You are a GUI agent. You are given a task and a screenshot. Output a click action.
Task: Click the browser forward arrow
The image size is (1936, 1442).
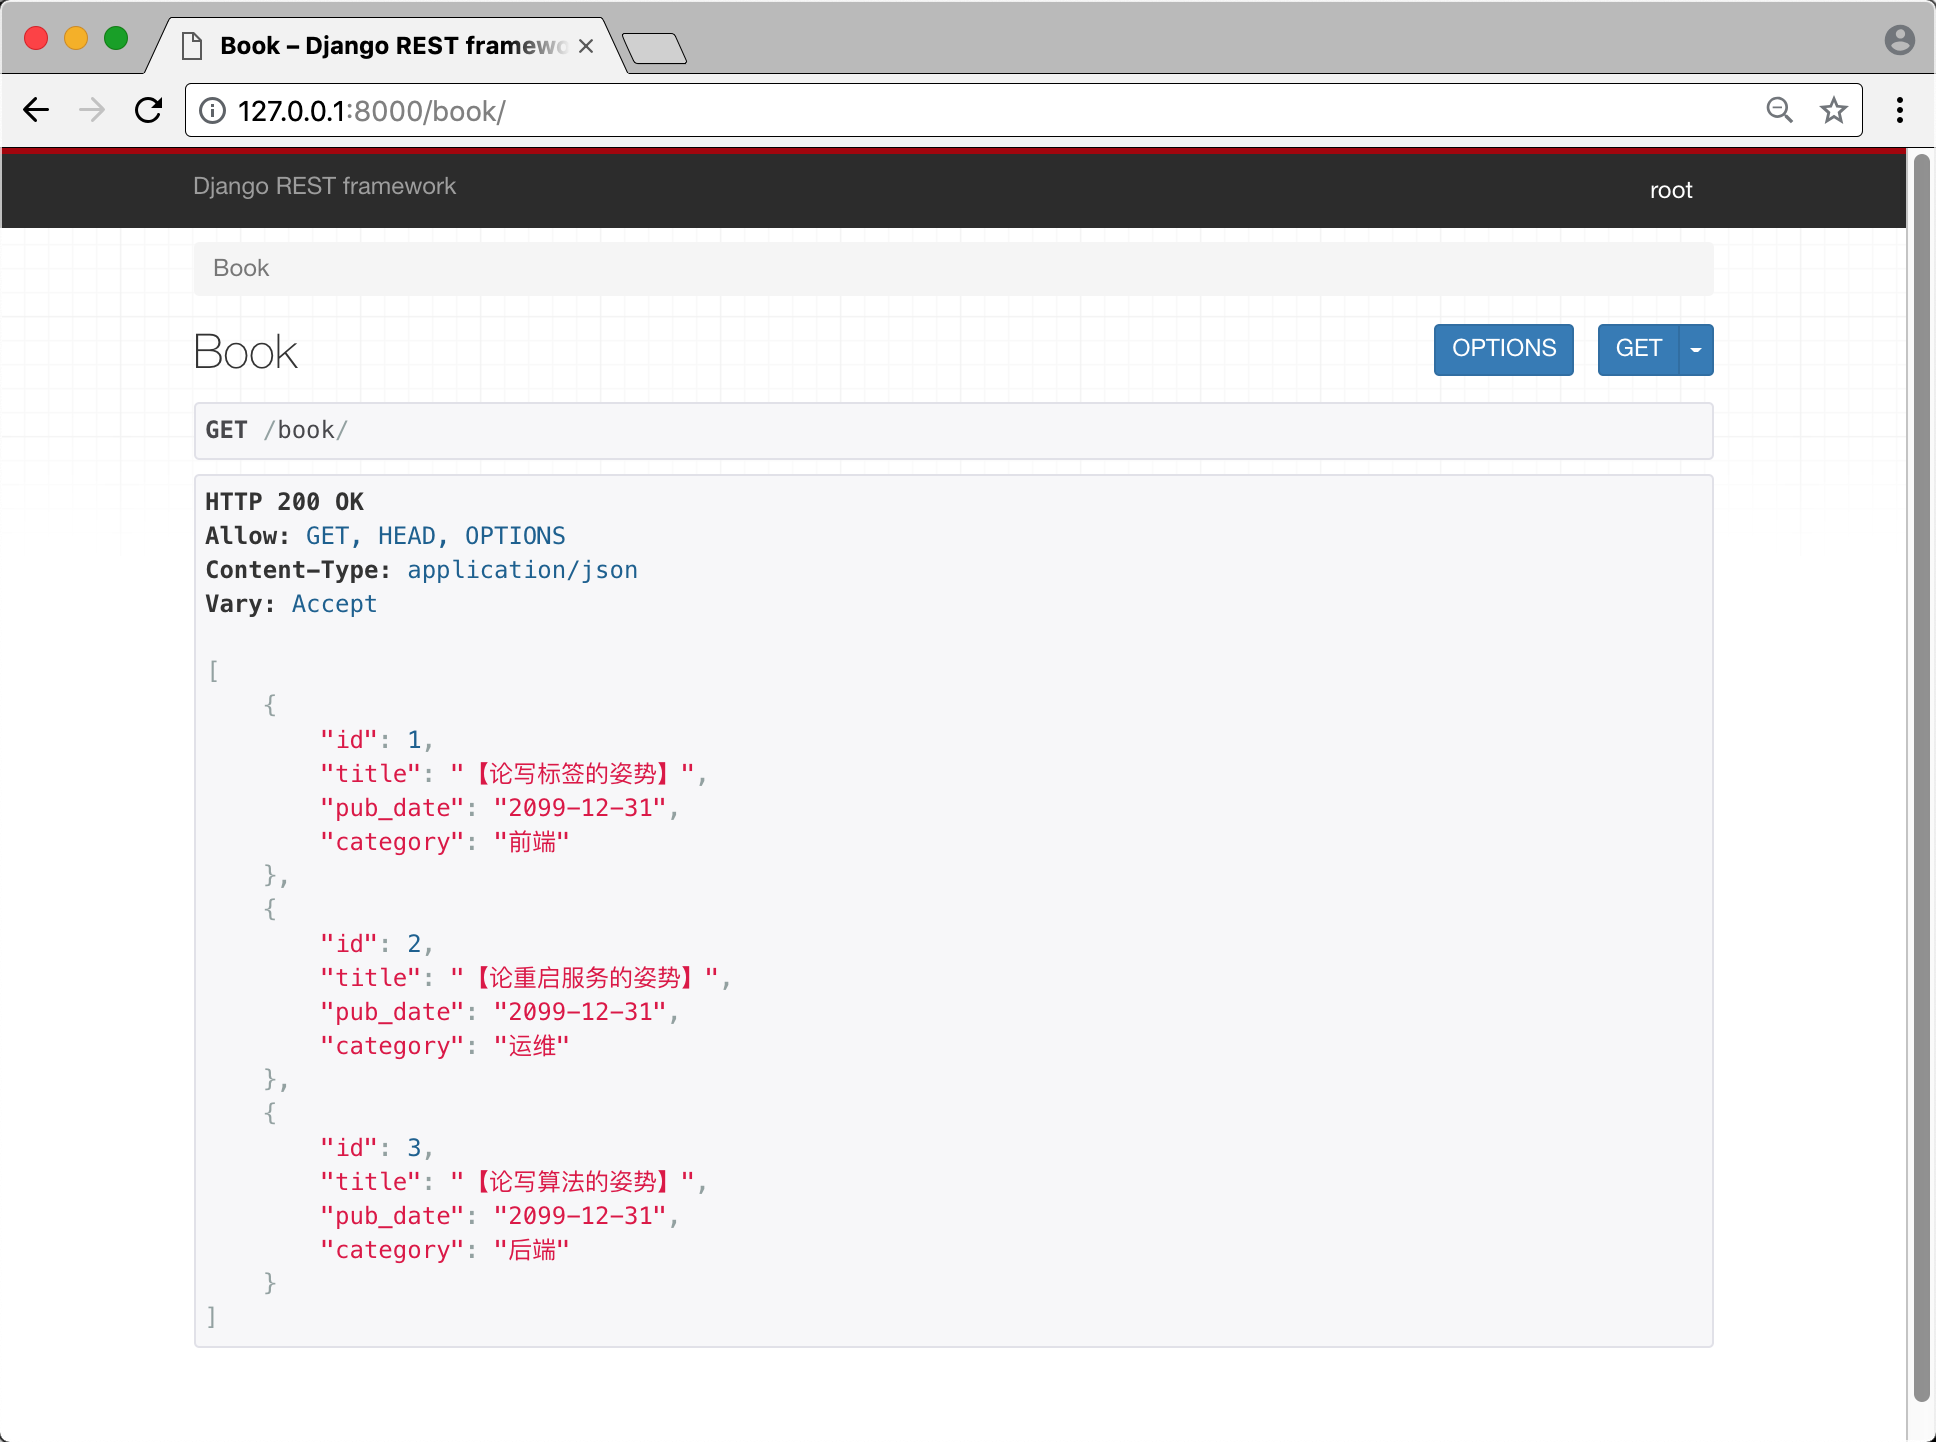point(92,110)
